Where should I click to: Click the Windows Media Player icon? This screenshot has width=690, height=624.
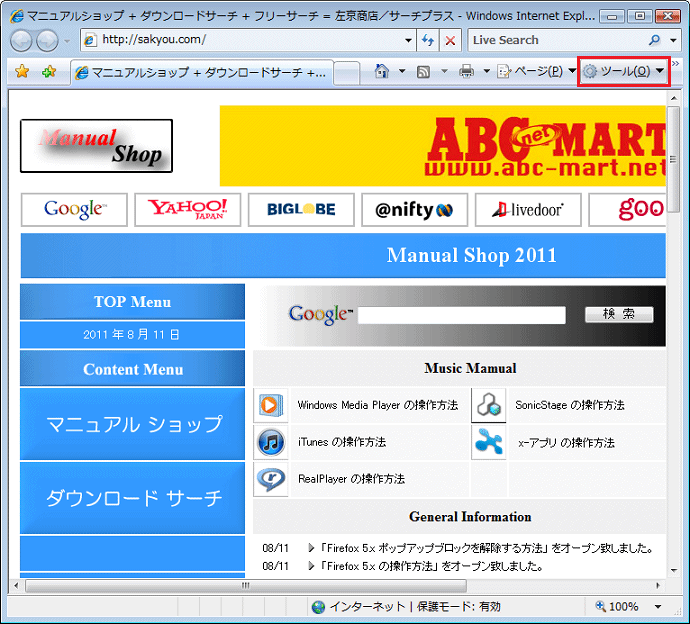(271, 405)
